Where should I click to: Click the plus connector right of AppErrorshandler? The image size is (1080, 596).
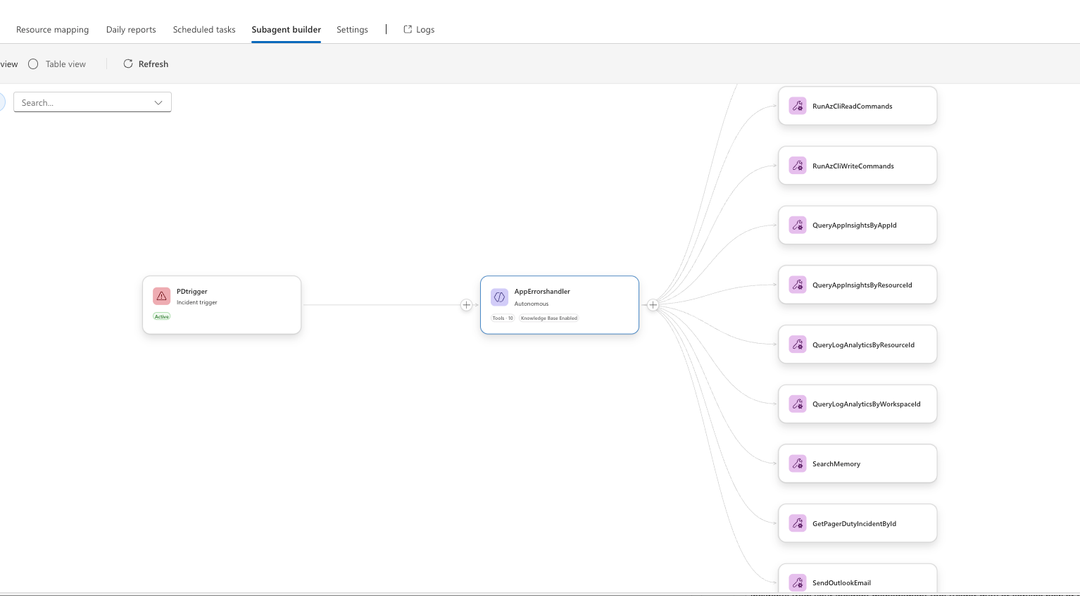click(653, 305)
